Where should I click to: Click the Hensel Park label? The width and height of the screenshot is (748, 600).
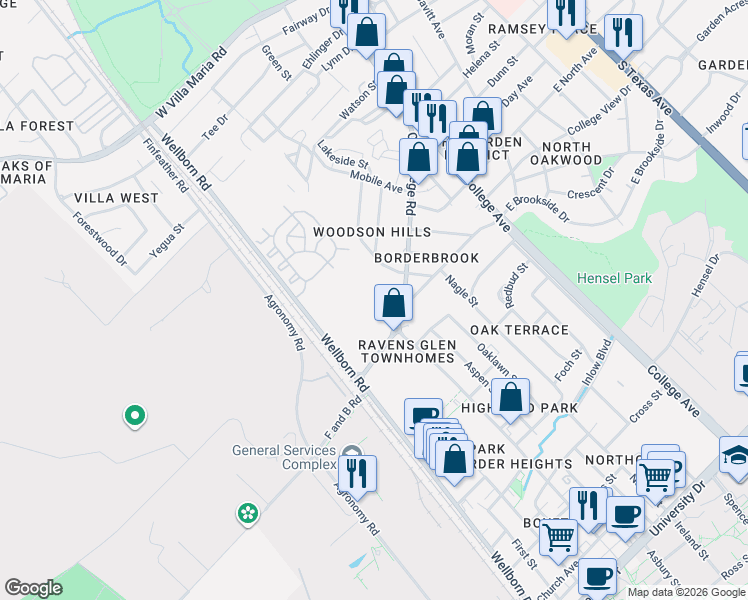pos(614,278)
